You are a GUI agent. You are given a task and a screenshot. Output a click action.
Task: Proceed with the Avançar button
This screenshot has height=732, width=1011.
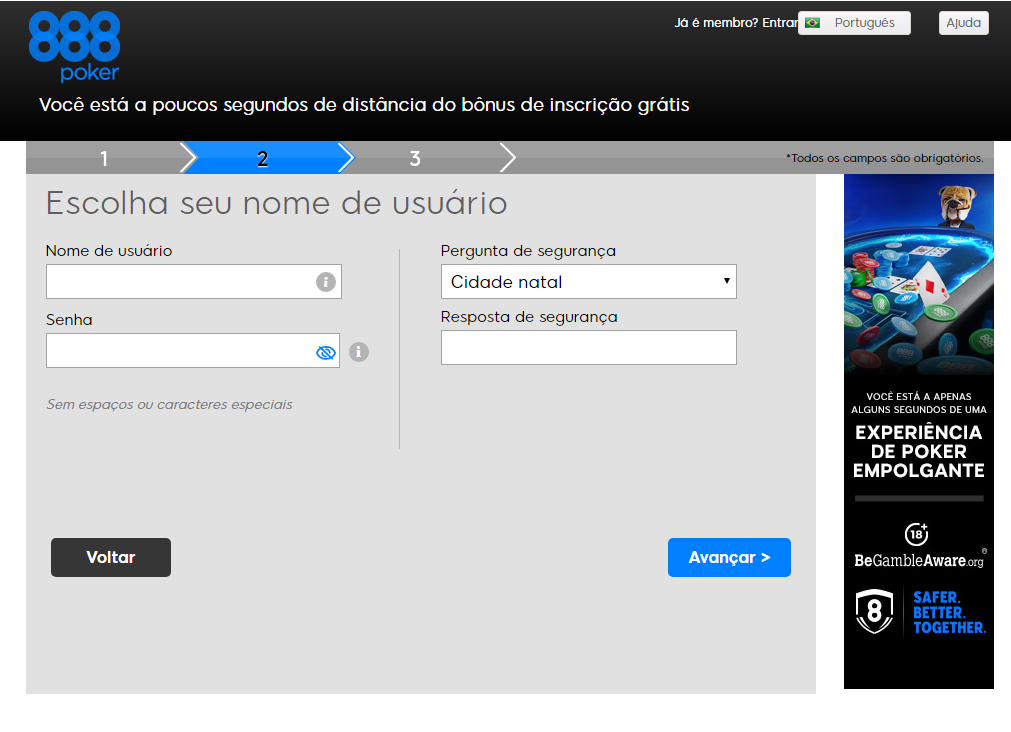click(729, 557)
